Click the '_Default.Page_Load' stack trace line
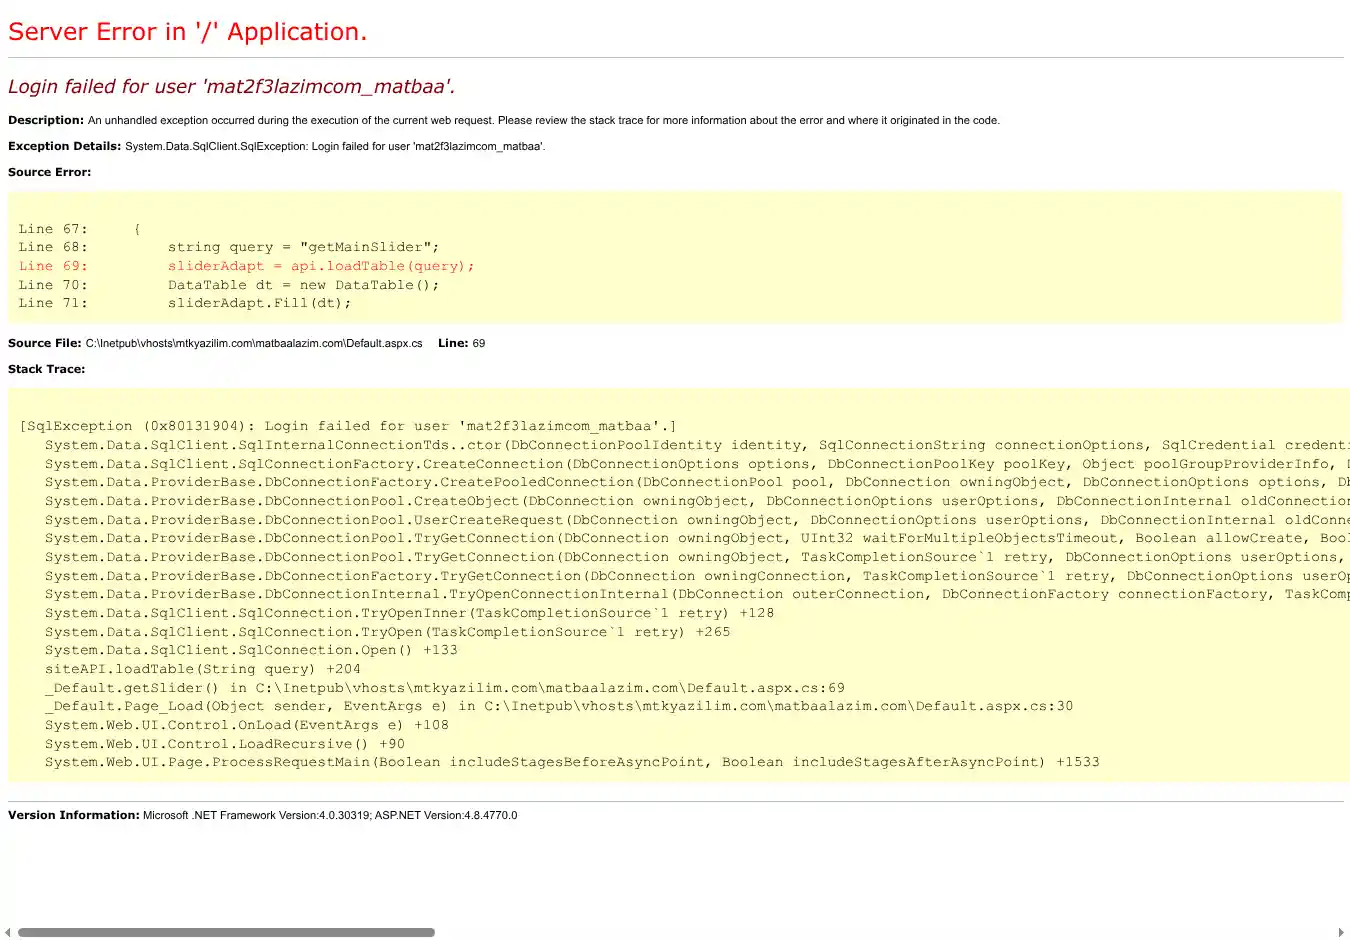 tap(558, 706)
